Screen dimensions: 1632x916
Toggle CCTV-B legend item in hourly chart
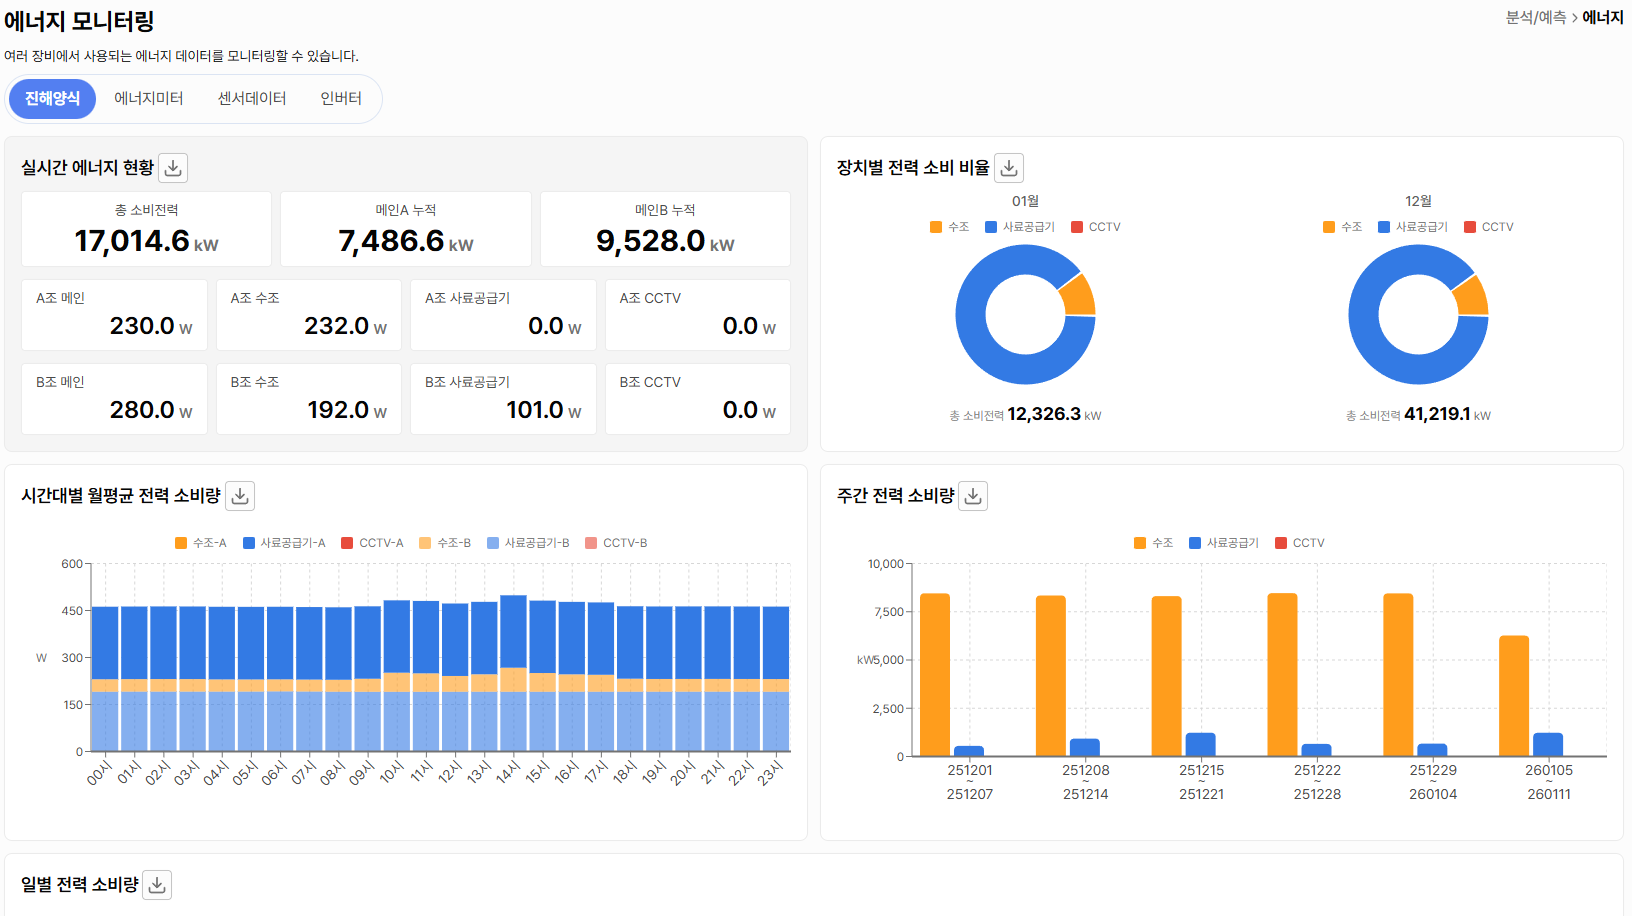(616, 543)
